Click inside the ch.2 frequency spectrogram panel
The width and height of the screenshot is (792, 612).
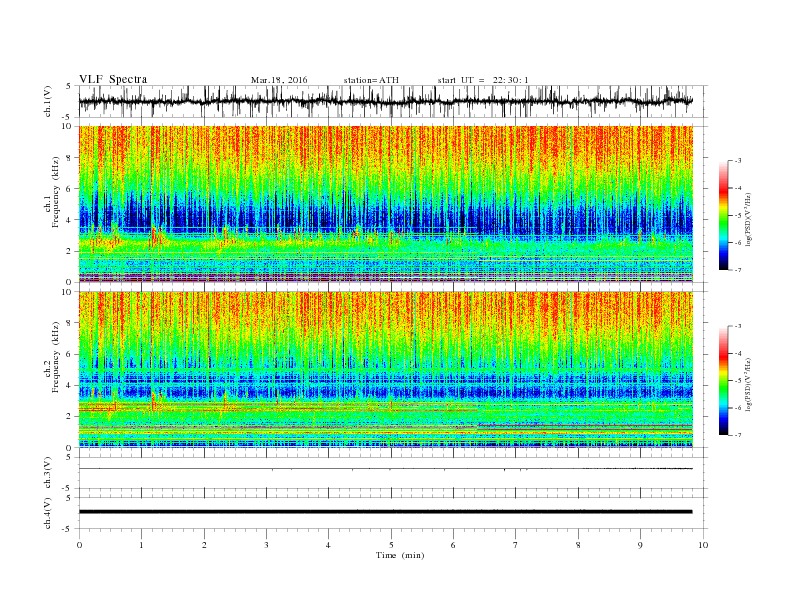click(386, 370)
